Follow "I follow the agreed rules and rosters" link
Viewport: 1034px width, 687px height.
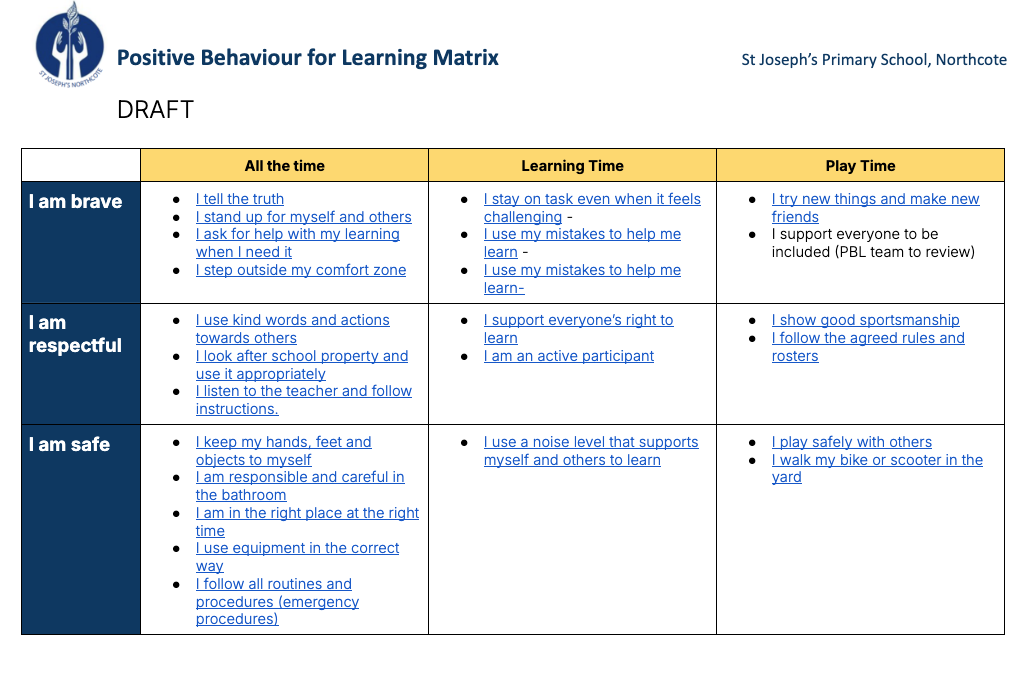(x=868, y=347)
